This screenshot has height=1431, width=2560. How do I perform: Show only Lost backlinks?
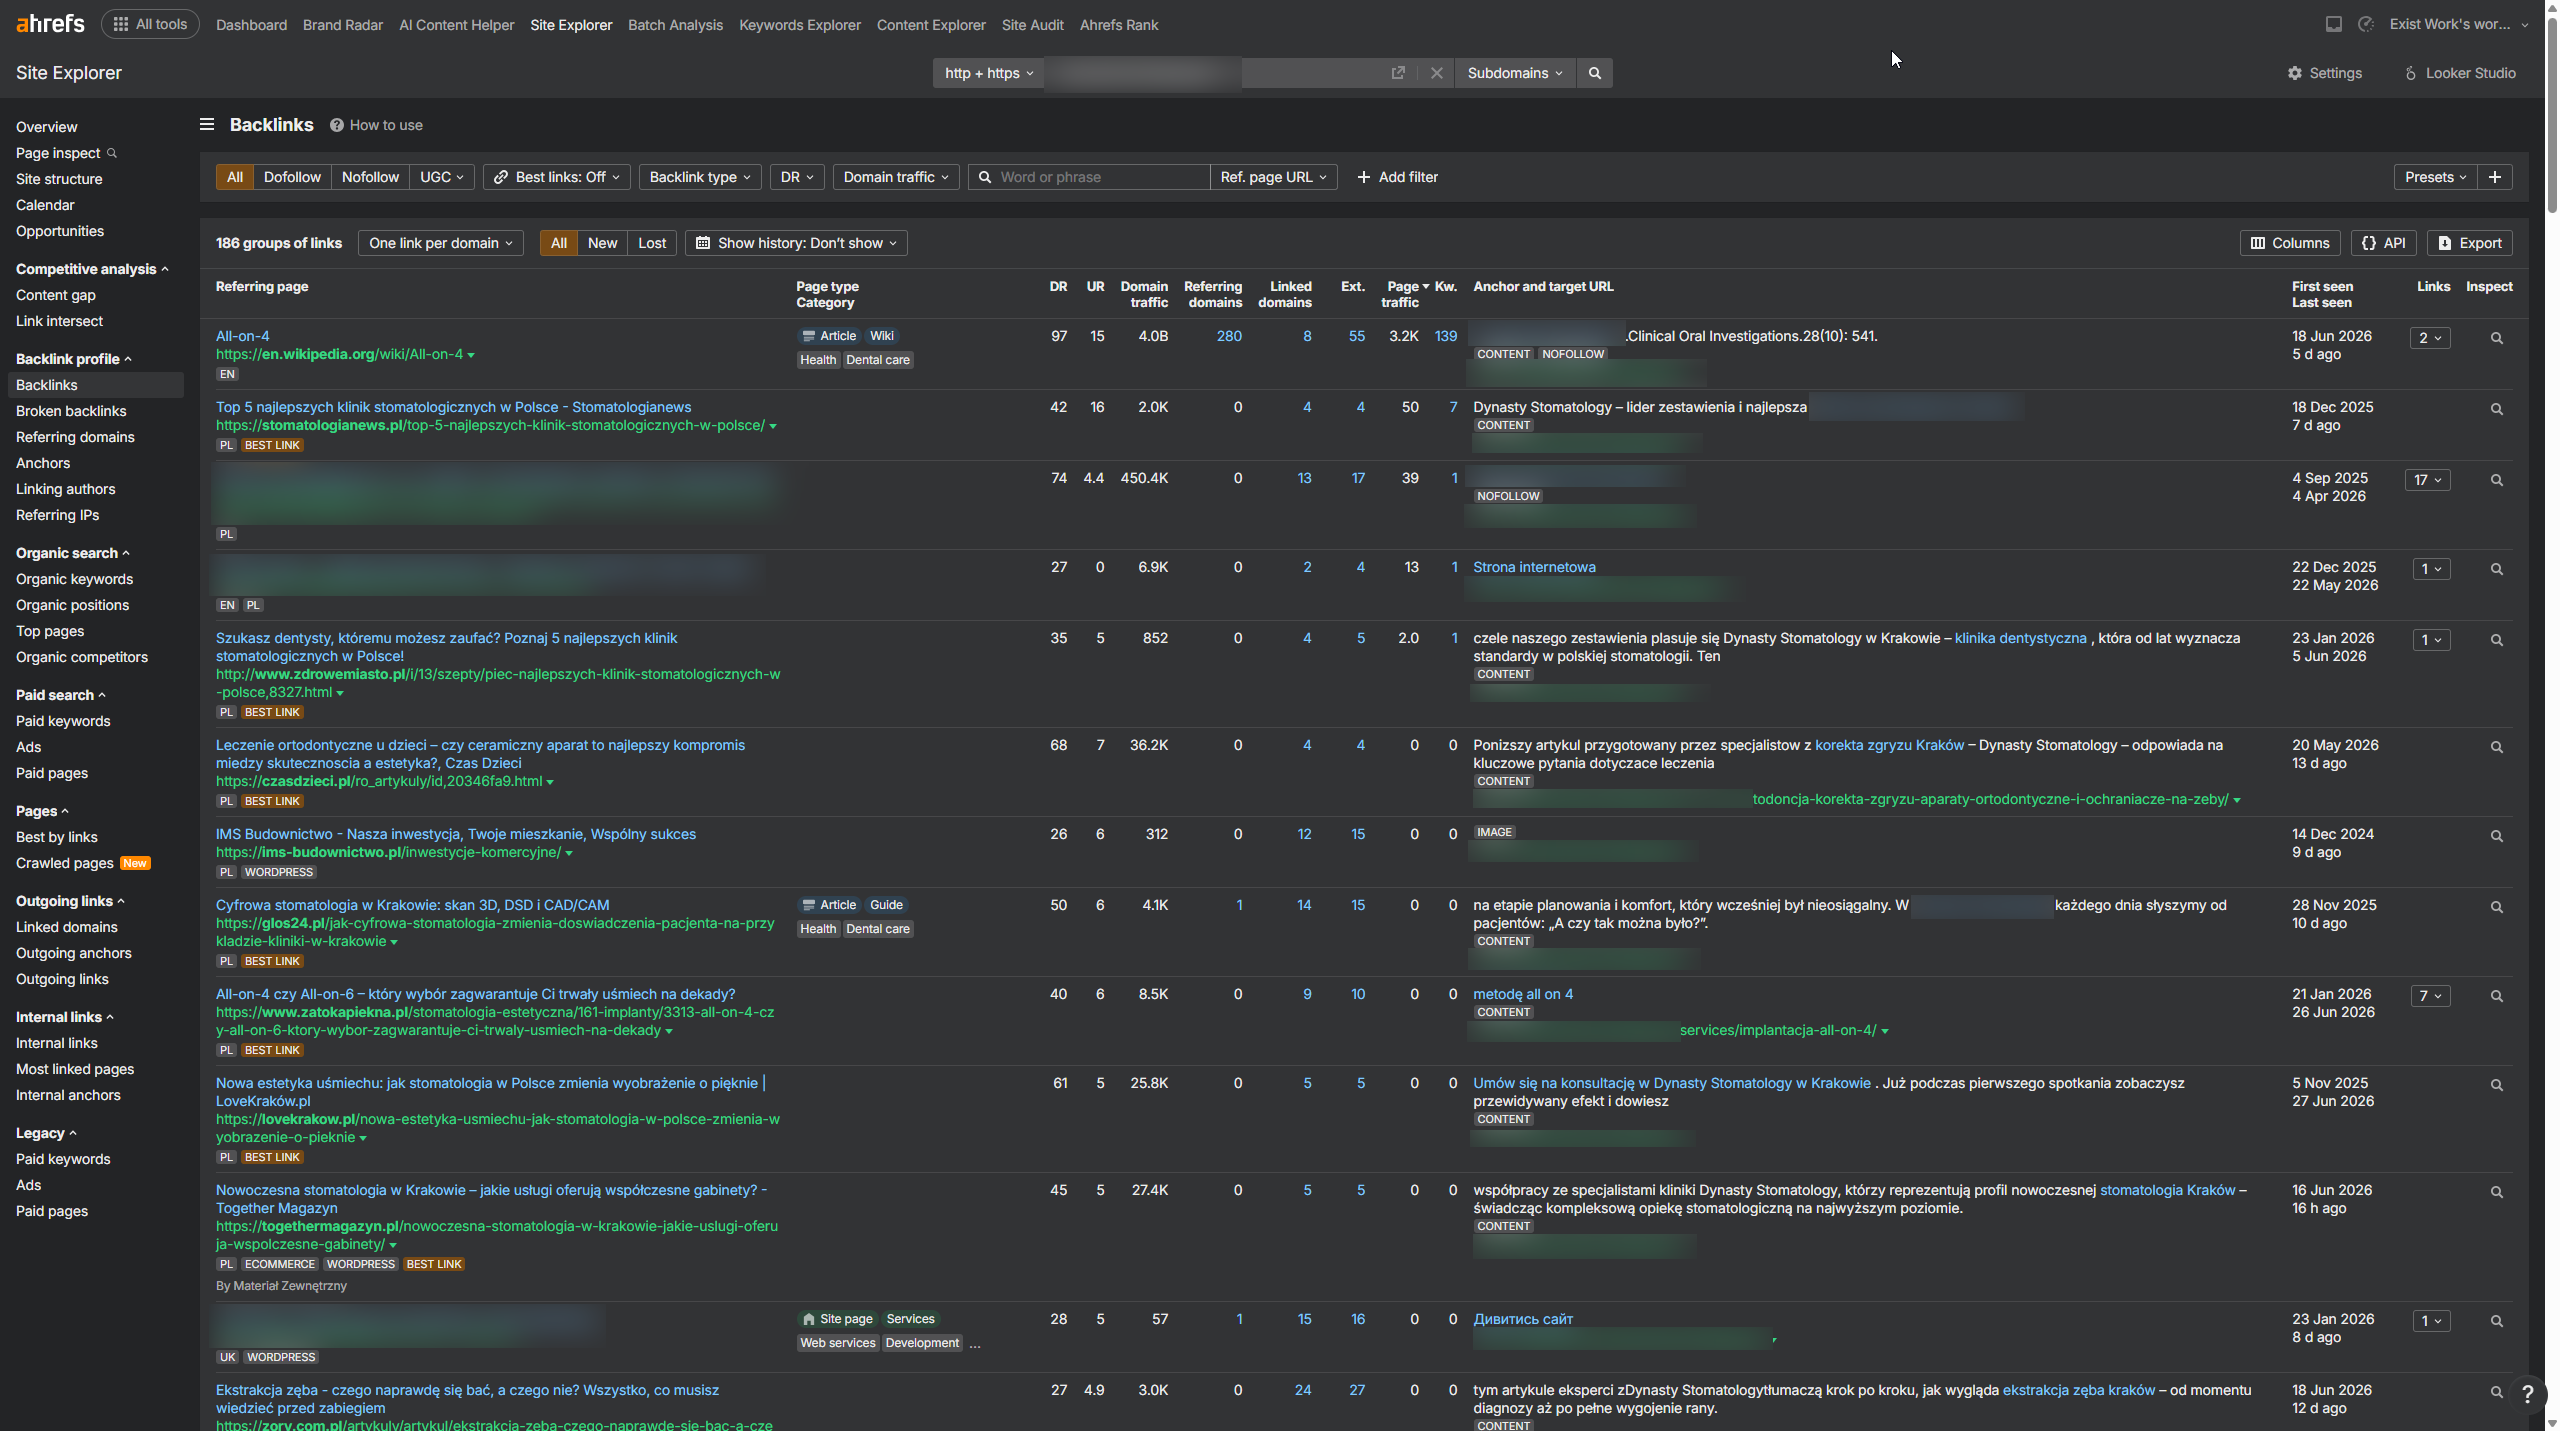coord(652,243)
